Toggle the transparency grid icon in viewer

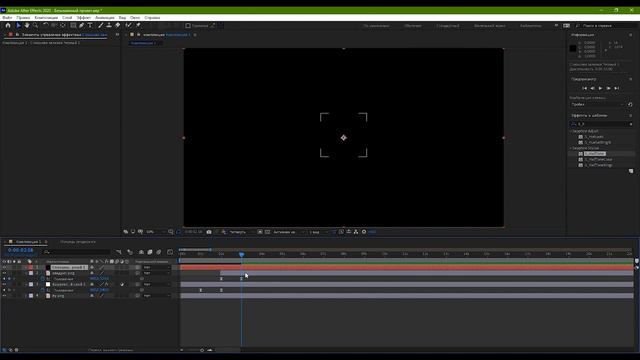tap(267, 232)
